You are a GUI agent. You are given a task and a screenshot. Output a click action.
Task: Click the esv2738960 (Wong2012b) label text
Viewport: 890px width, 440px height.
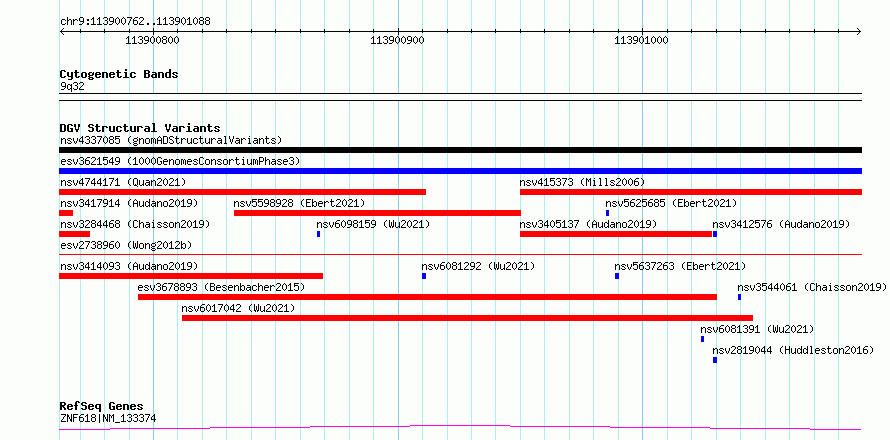coord(126,245)
